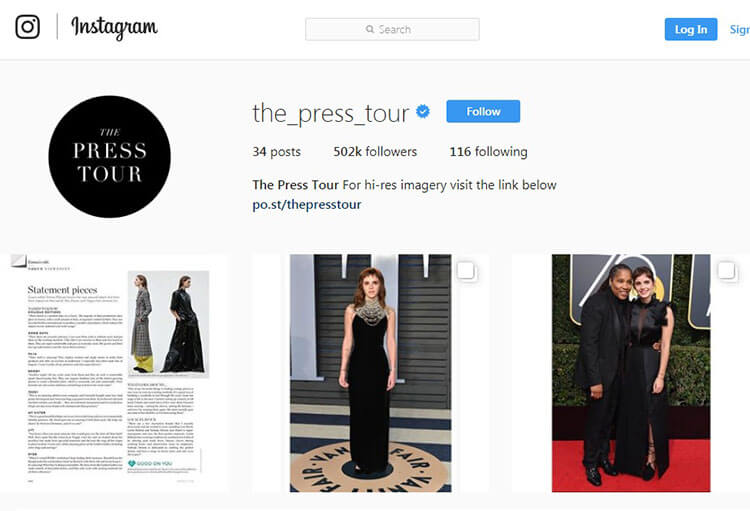Click the multi-photo icon on red carpet post

tap(726, 271)
